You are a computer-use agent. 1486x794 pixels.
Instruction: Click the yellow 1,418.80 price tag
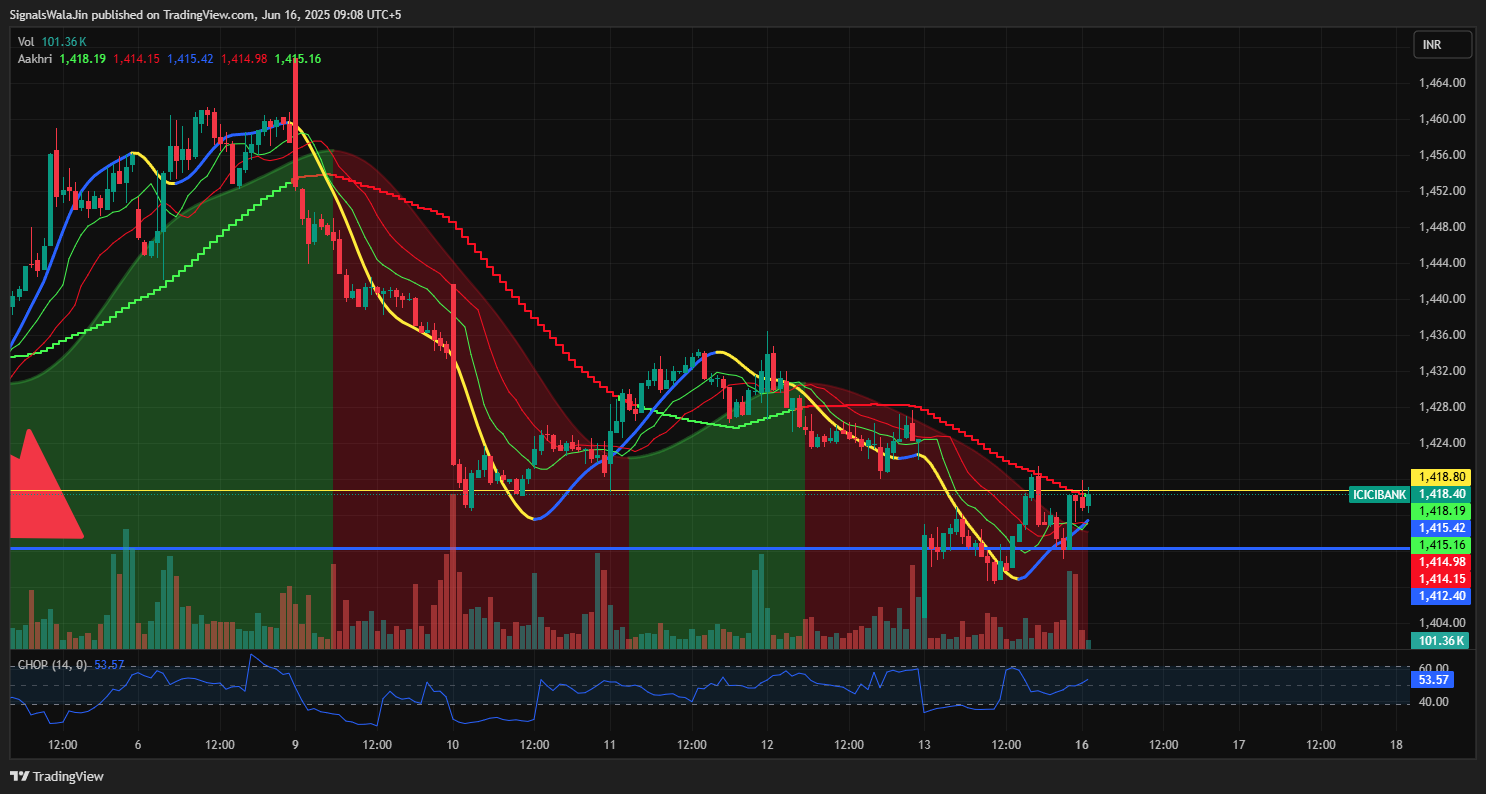coord(1440,477)
